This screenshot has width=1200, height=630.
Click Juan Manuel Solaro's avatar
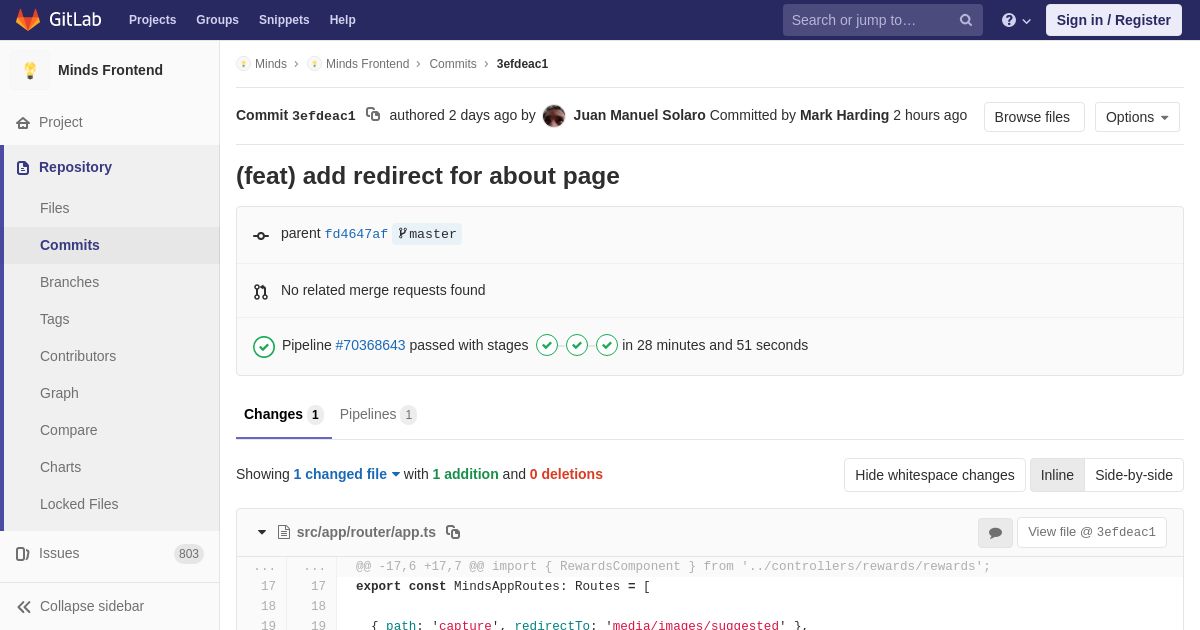[x=554, y=116]
